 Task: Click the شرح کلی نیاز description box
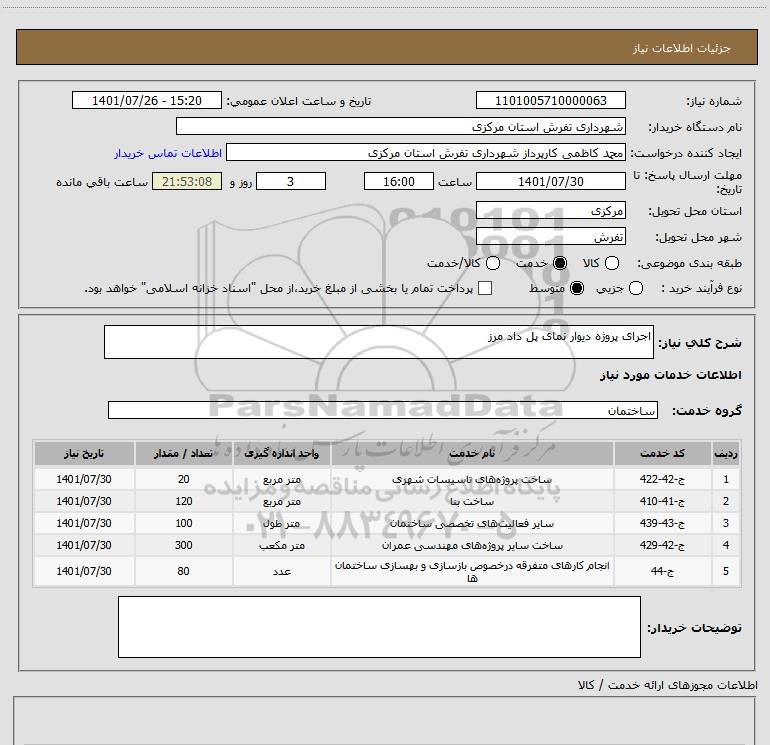tap(379, 342)
